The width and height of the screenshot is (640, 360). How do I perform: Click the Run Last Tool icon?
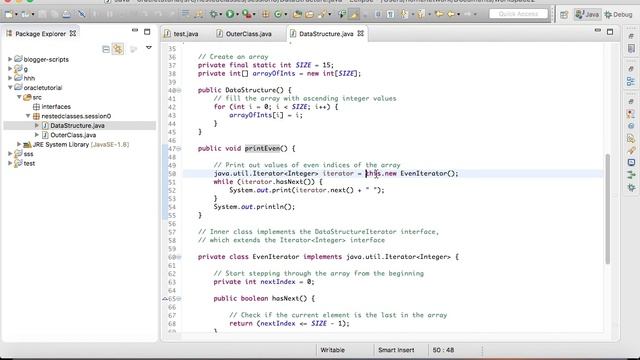[x=247, y=14]
